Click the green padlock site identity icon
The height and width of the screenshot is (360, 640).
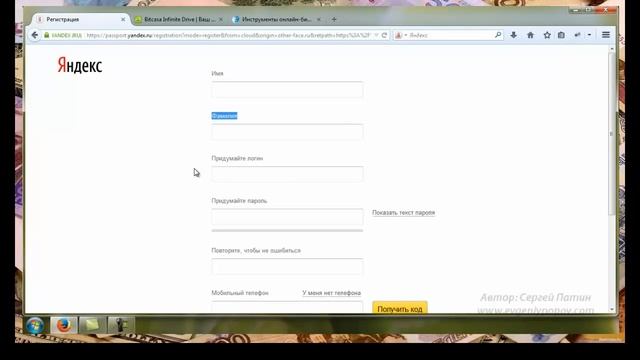[47, 36]
